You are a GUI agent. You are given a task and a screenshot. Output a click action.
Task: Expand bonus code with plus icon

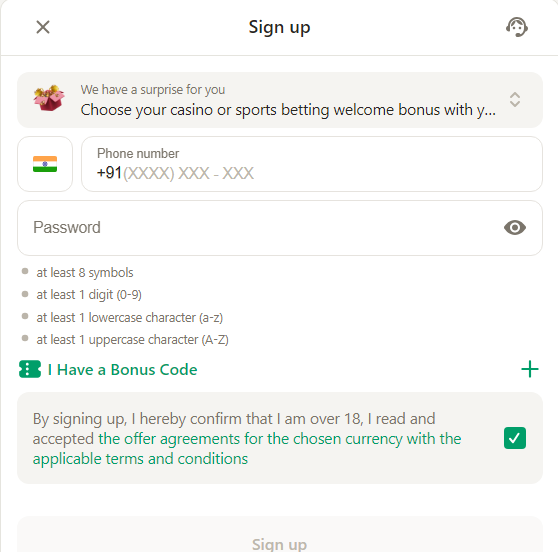pyautogui.click(x=530, y=369)
